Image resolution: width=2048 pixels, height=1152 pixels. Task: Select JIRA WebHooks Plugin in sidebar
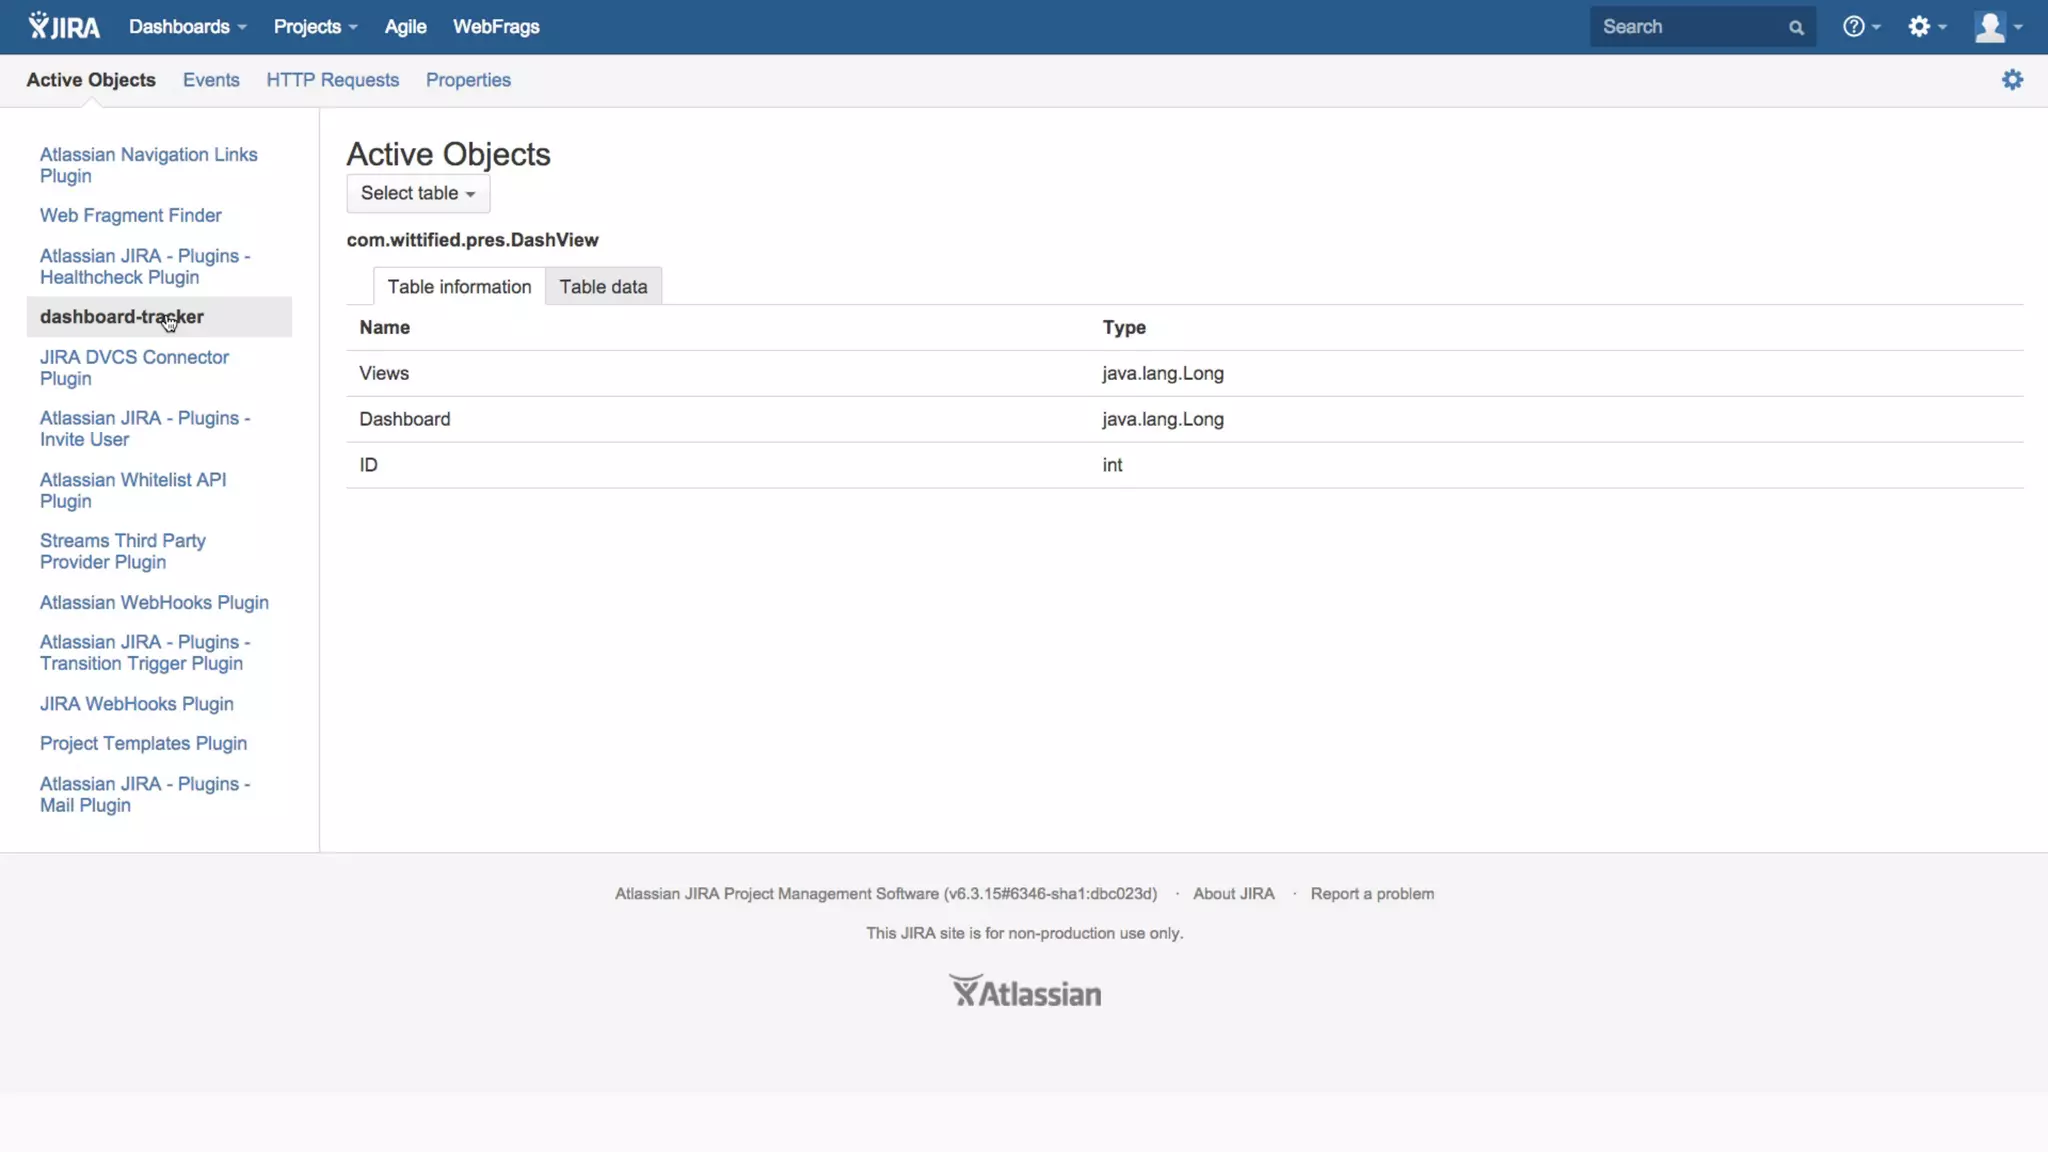tap(136, 704)
